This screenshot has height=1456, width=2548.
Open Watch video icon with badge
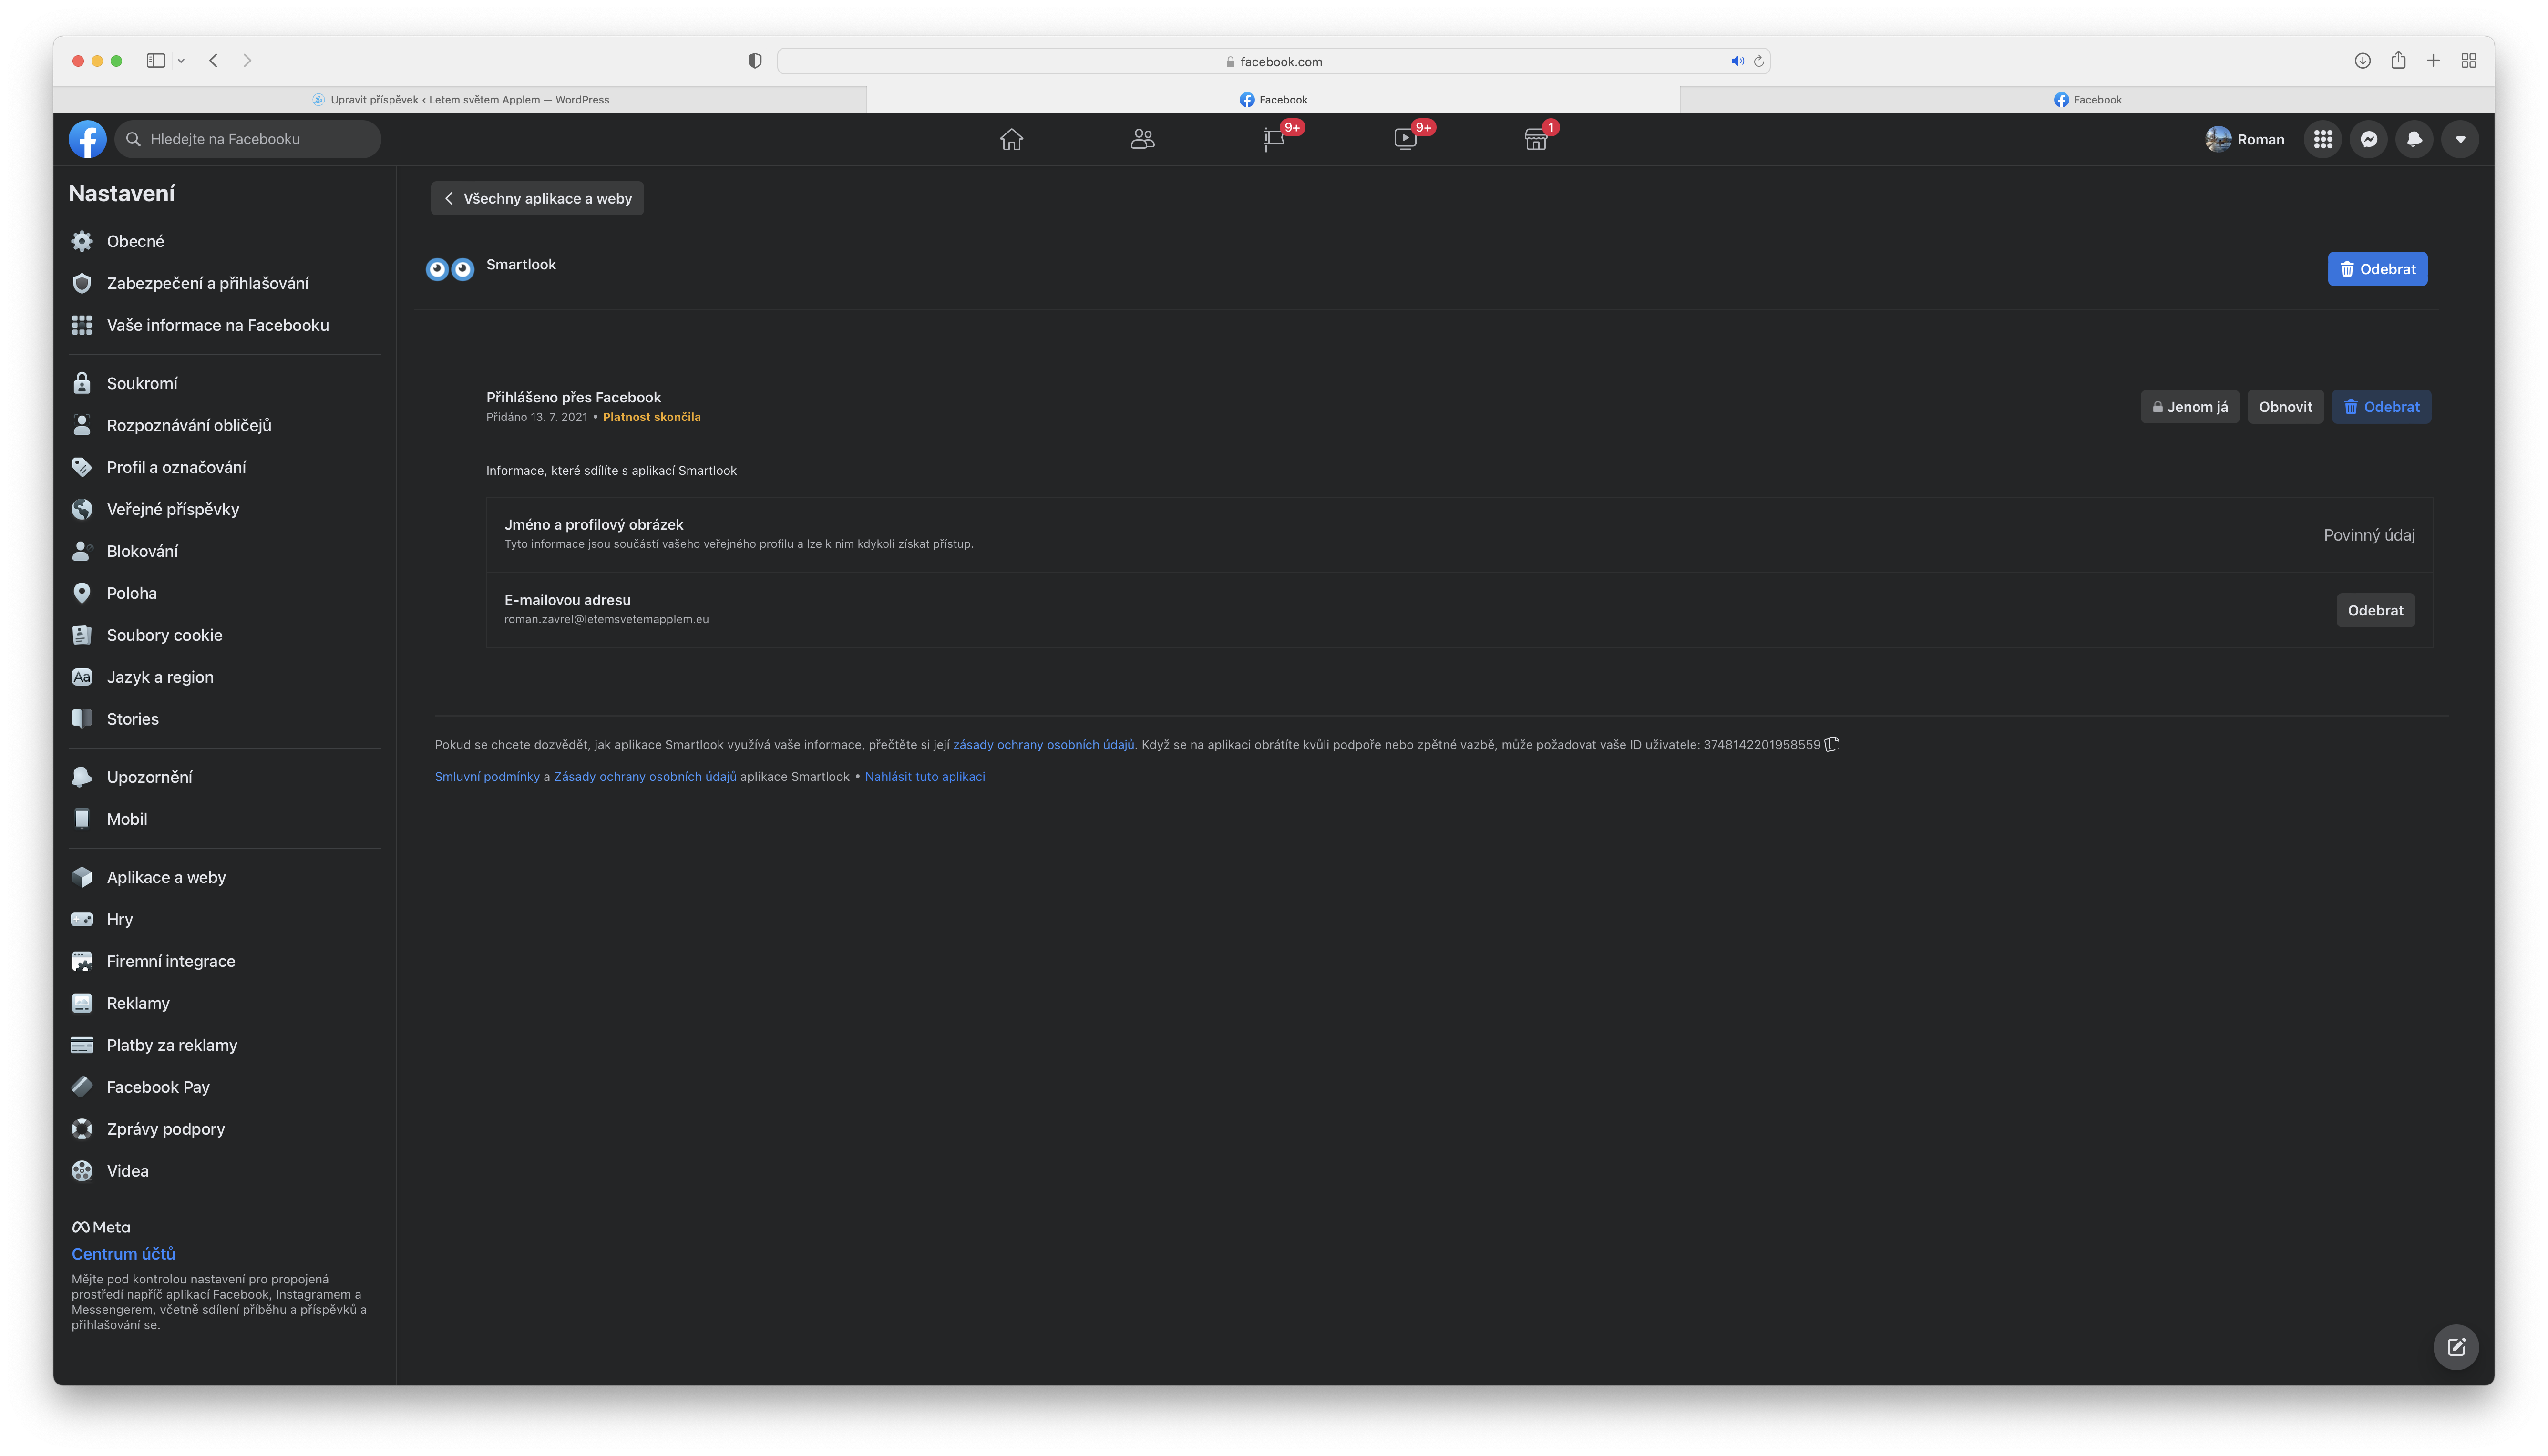pyautogui.click(x=1405, y=139)
